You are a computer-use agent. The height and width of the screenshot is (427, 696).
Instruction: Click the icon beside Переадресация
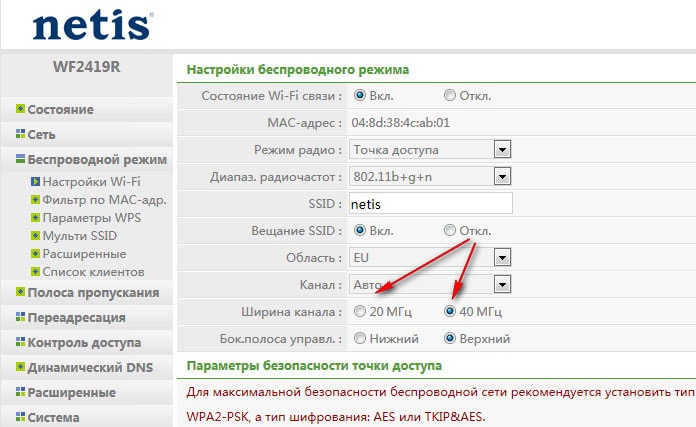(x=20, y=316)
